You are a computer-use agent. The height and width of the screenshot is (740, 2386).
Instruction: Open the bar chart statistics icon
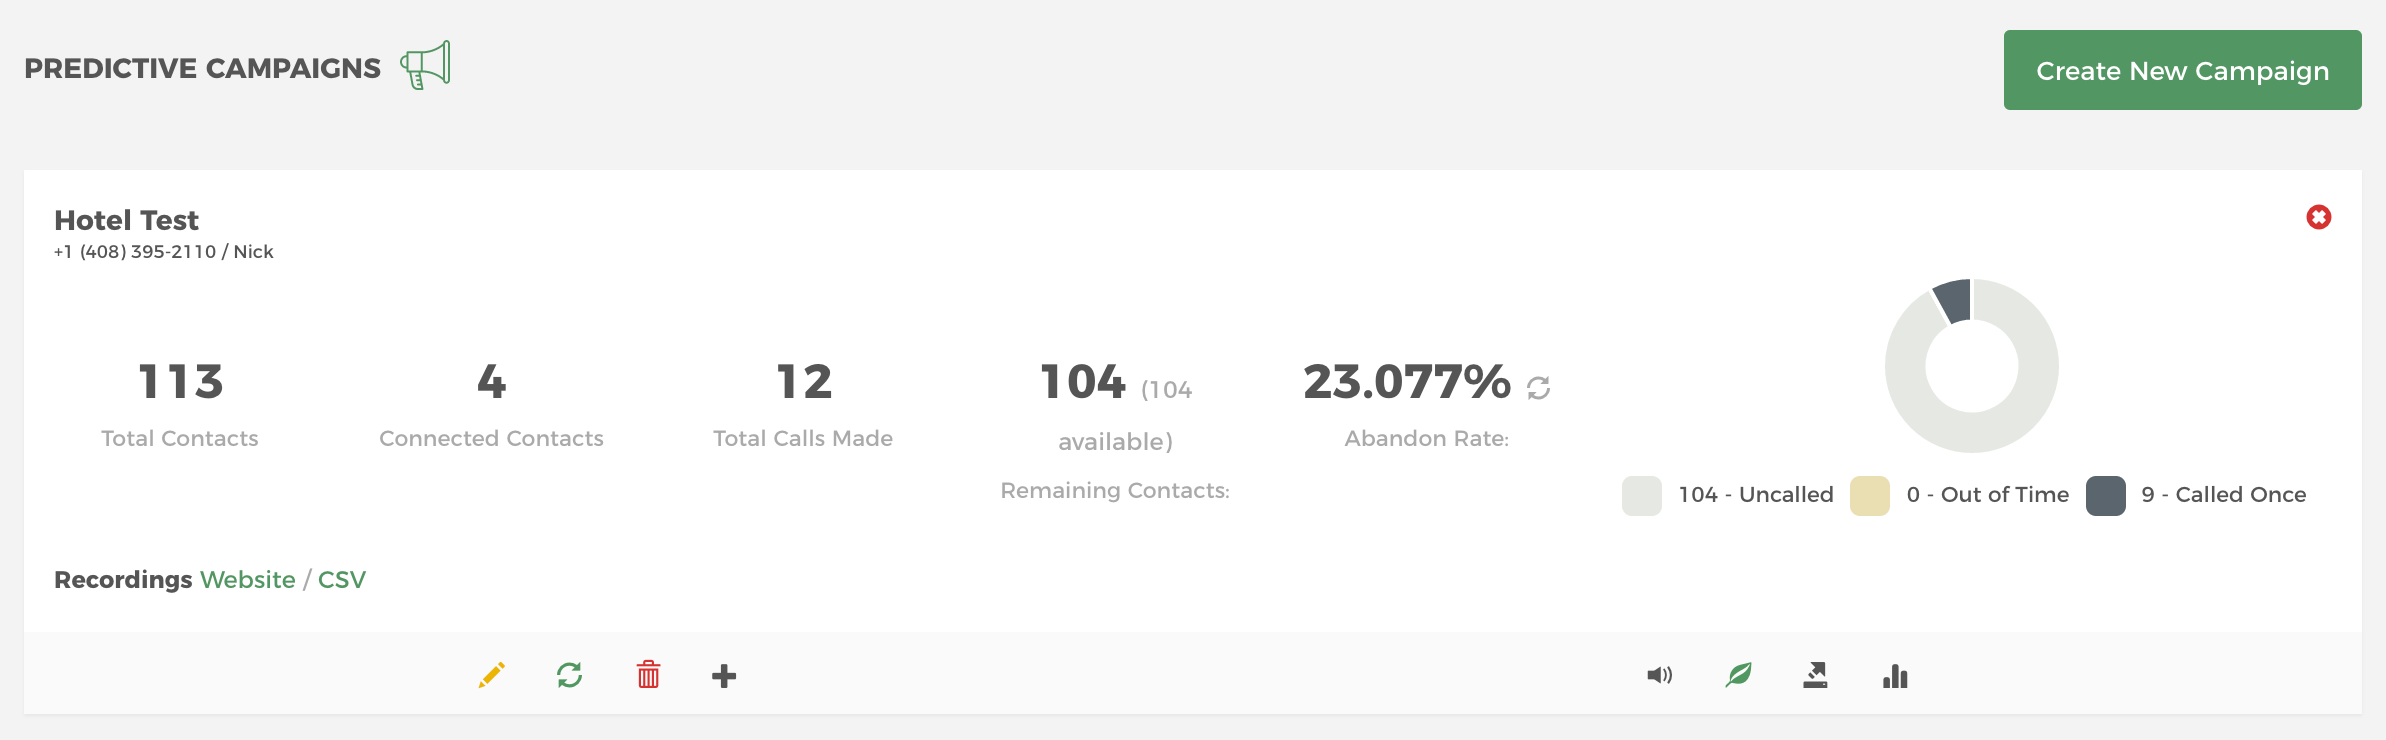(1895, 676)
